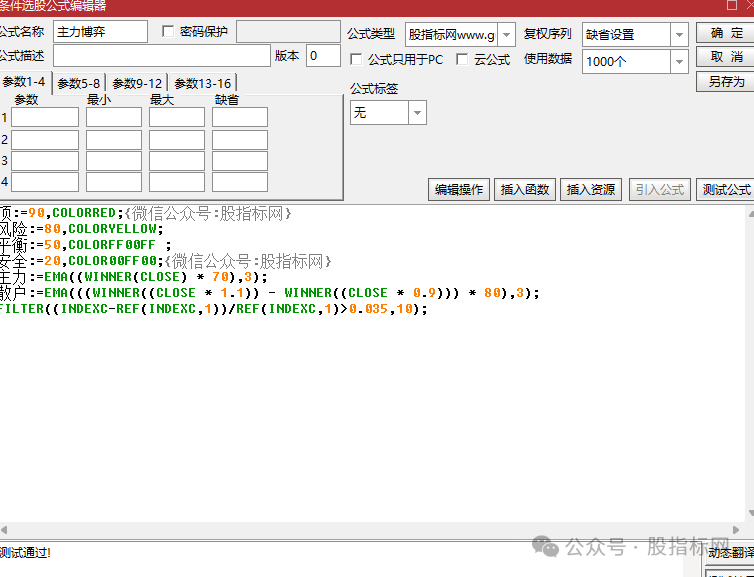Click the 测试通过! status message

click(x=25, y=552)
